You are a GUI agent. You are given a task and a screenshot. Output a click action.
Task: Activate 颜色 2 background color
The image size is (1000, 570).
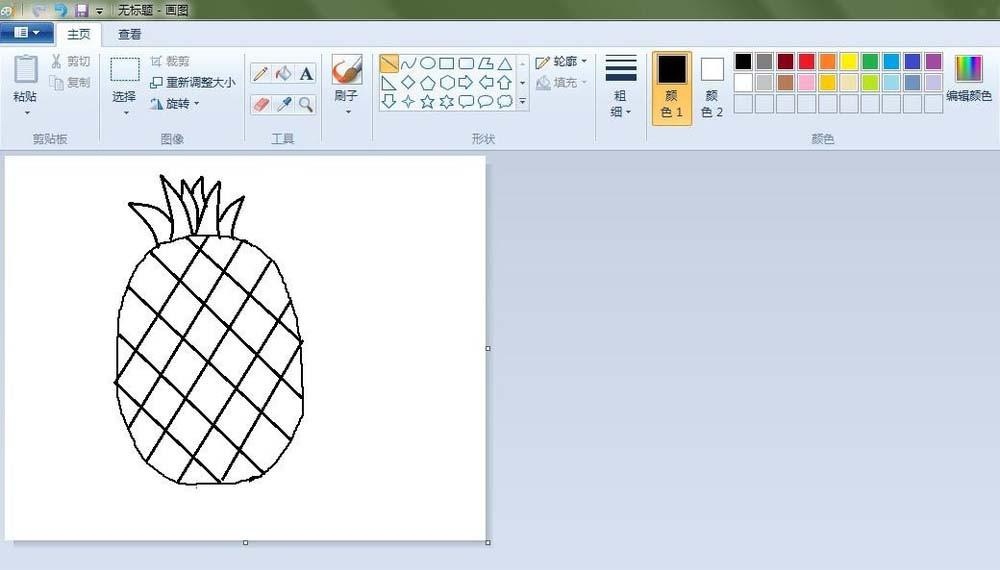pos(712,88)
